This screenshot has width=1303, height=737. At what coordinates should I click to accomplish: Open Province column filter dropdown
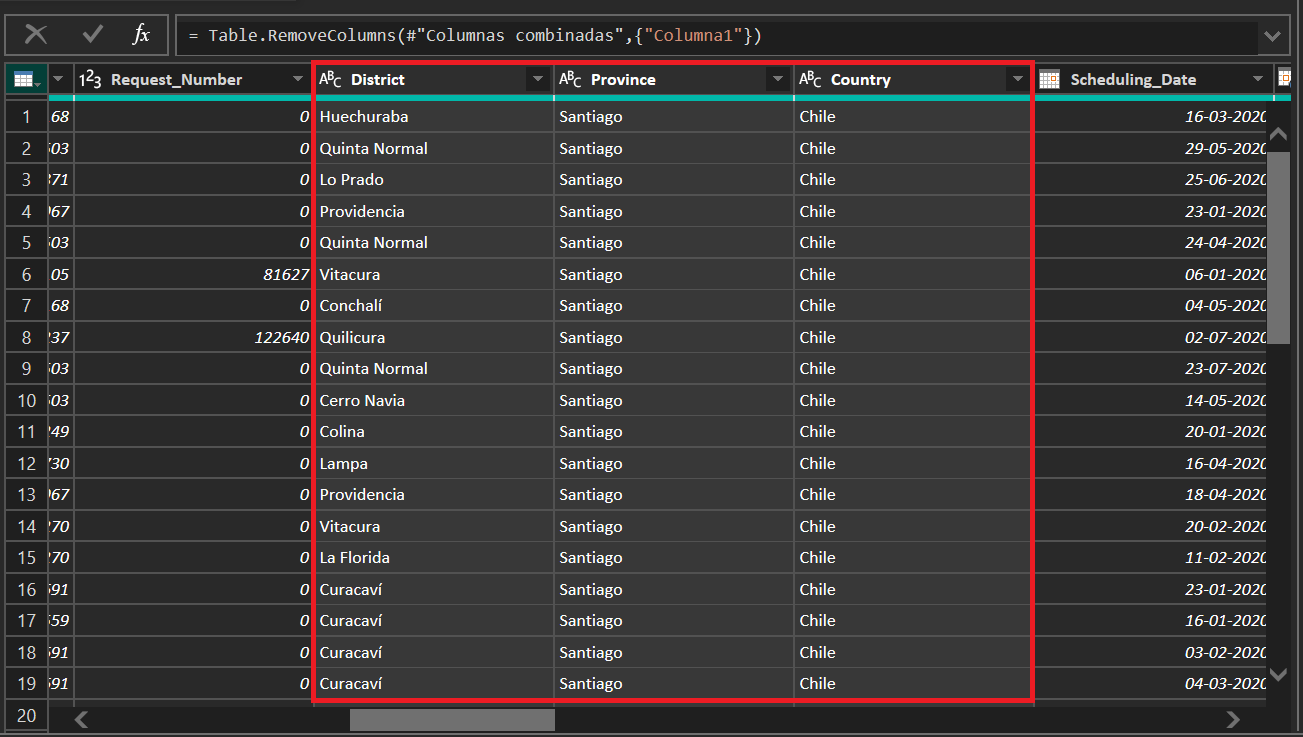[x=778, y=79]
